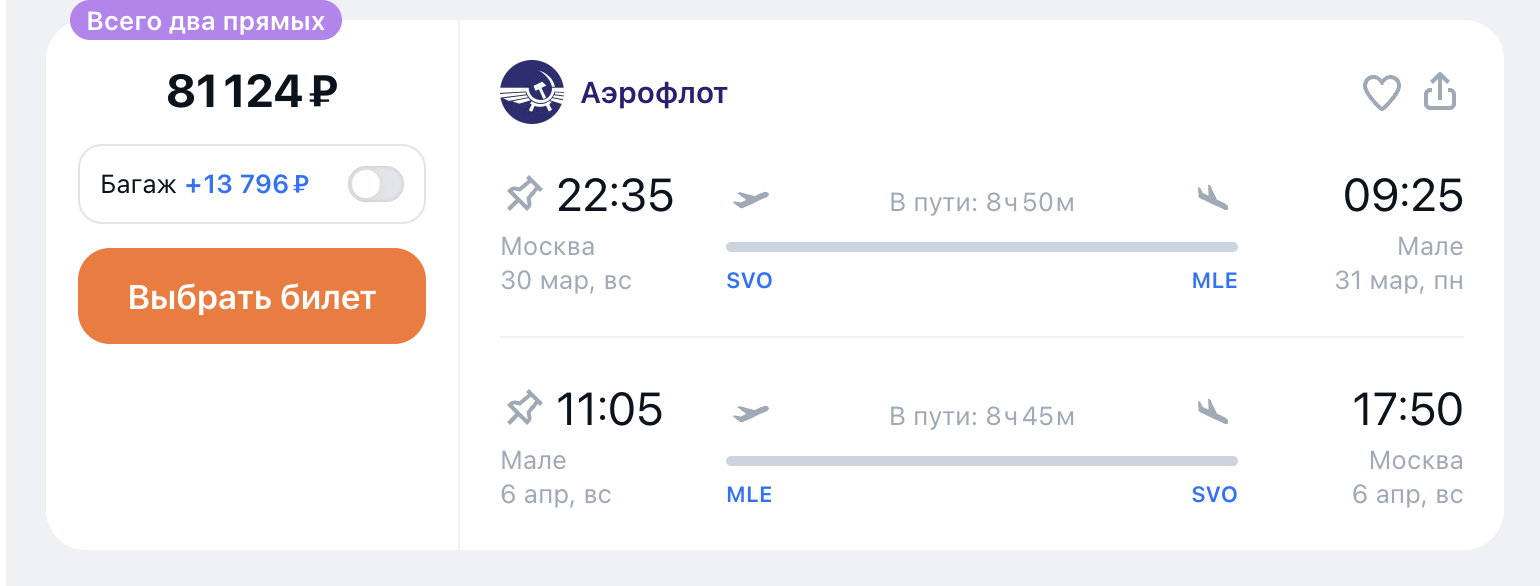Viewport: 1540px width, 586px height.
Task: Click MLE departure code on return flight
Action: (x=749, y=495)
